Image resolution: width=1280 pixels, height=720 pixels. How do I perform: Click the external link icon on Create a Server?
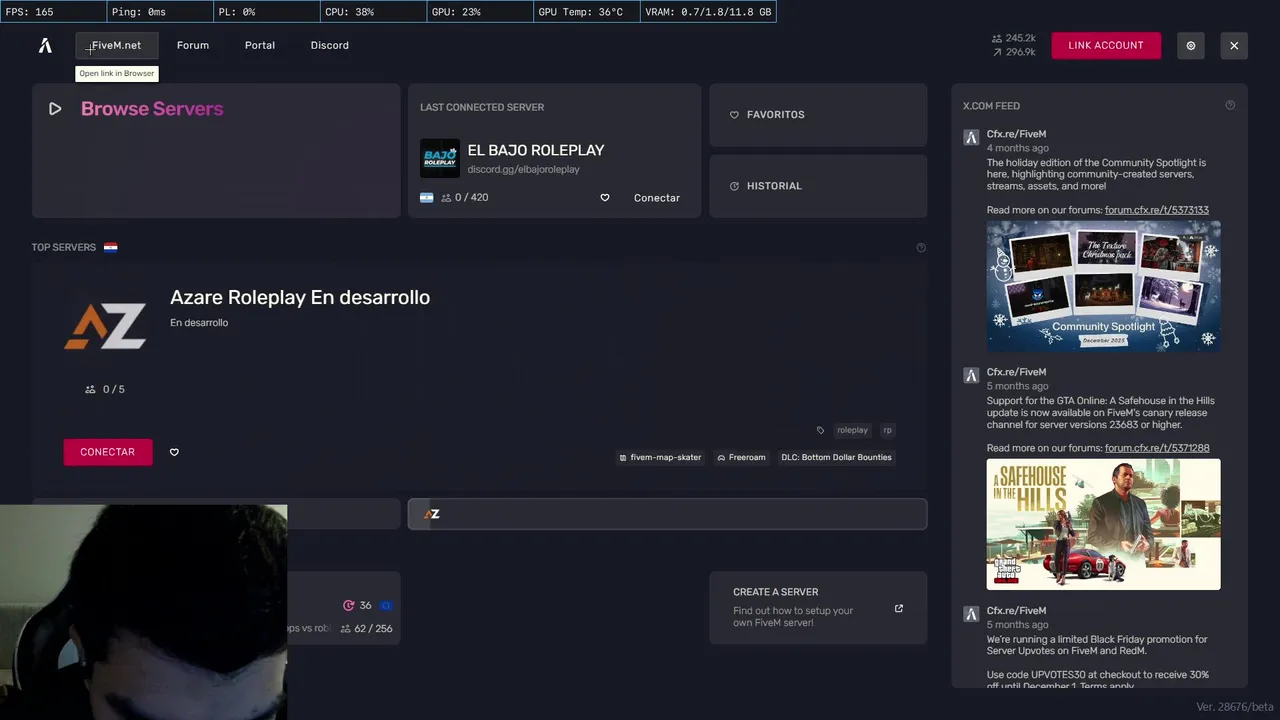899,608
